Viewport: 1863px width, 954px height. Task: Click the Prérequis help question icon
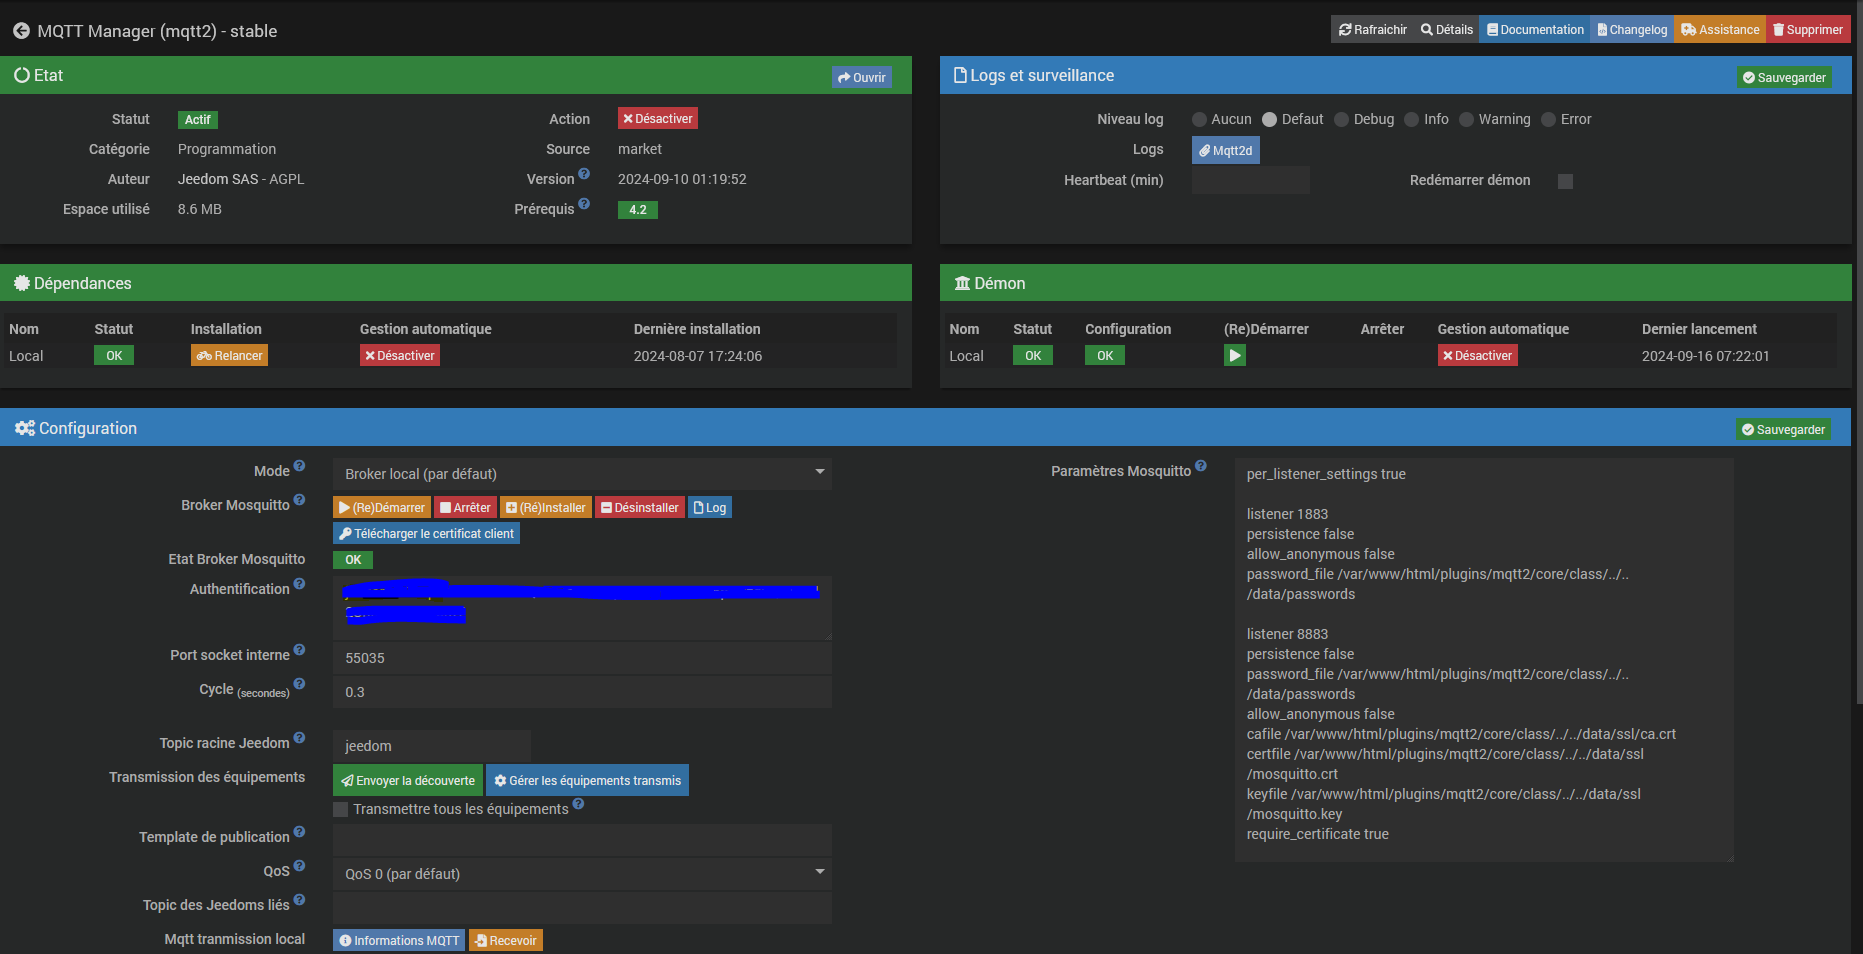584,204
